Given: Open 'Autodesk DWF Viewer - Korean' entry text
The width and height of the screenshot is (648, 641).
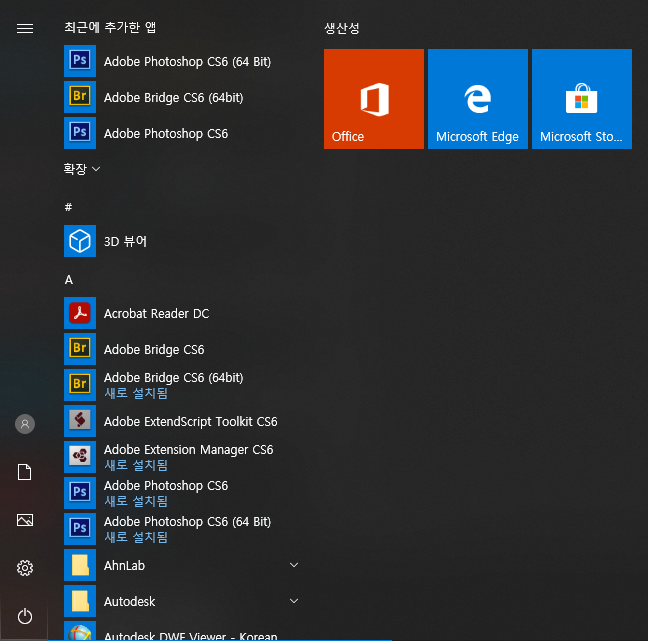Looking at the screenshot, I should click(191, 636).
